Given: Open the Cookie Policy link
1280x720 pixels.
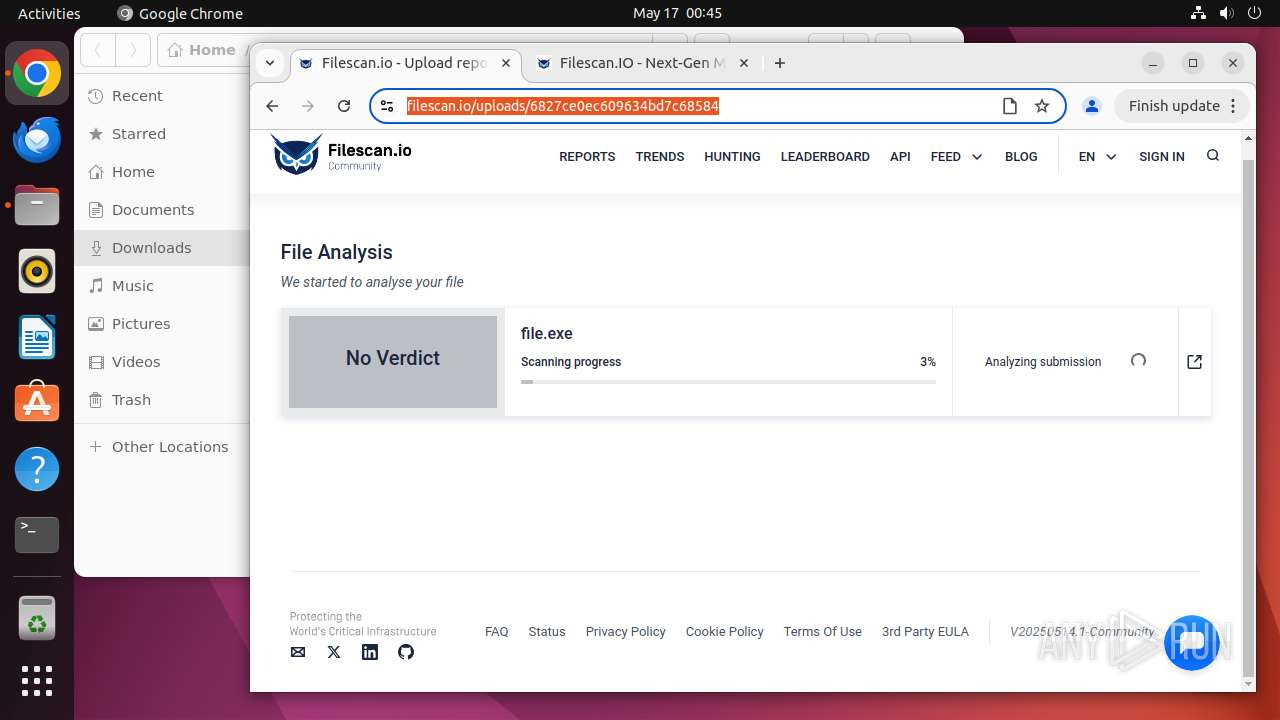Looking at the screenshot, I should [725, 632].
